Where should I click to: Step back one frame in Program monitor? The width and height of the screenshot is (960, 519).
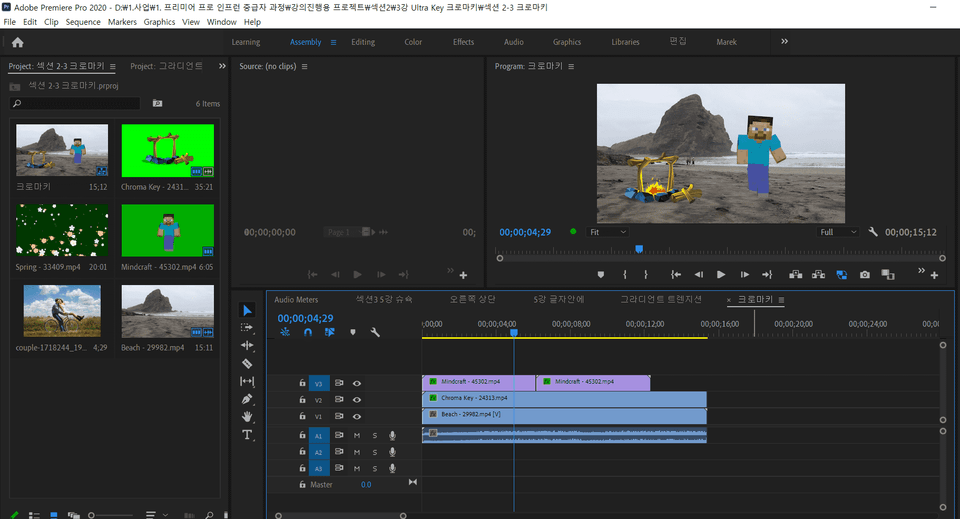tap(699, 275)
